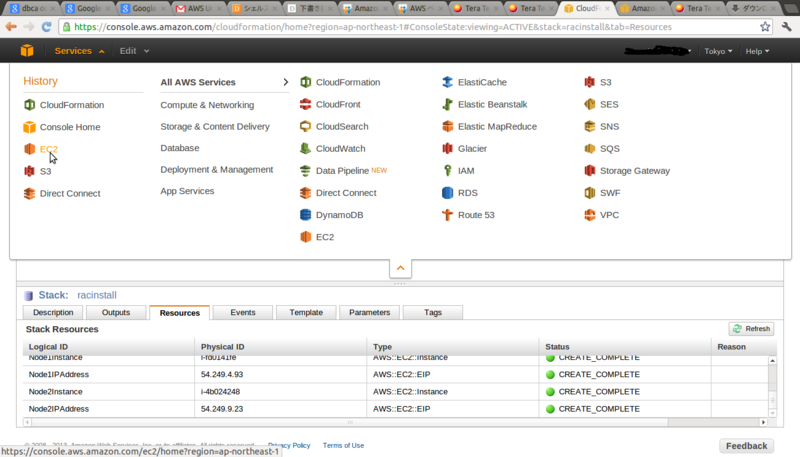
Task: Click the RDS service icon
Action: (x=447, y=193)
